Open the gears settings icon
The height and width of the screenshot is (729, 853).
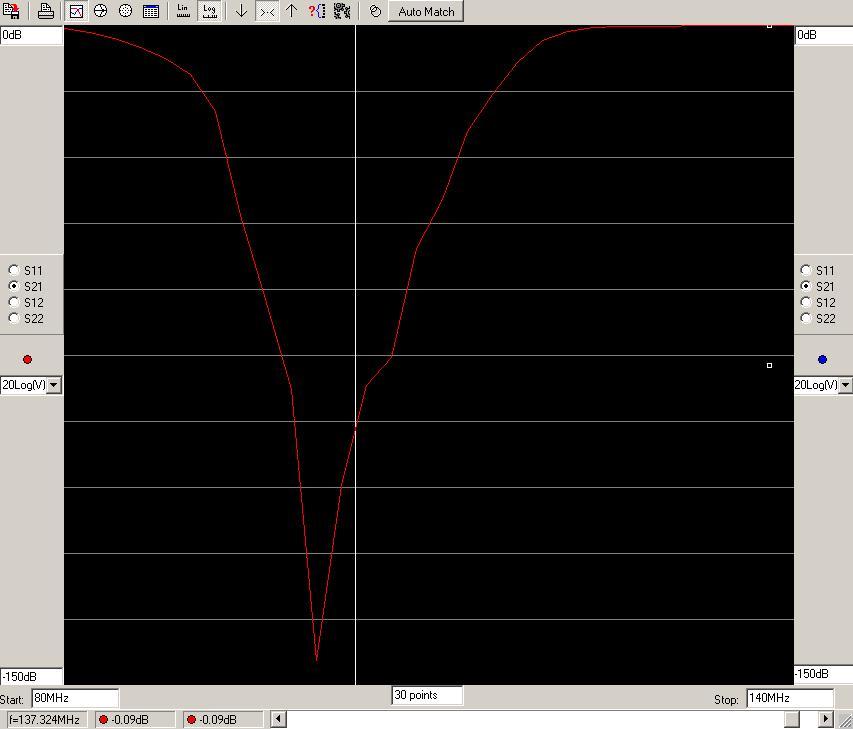[342, 11]
